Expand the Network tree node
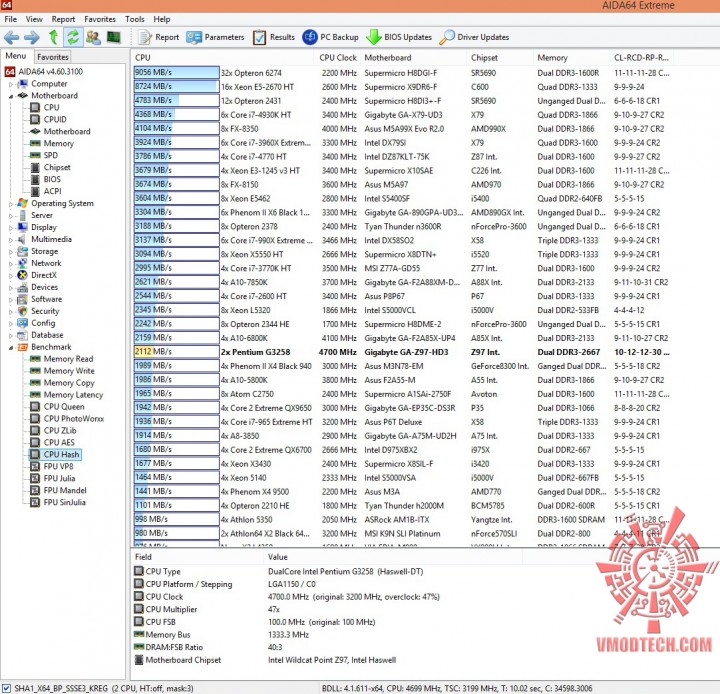 [x=11, y=264]
